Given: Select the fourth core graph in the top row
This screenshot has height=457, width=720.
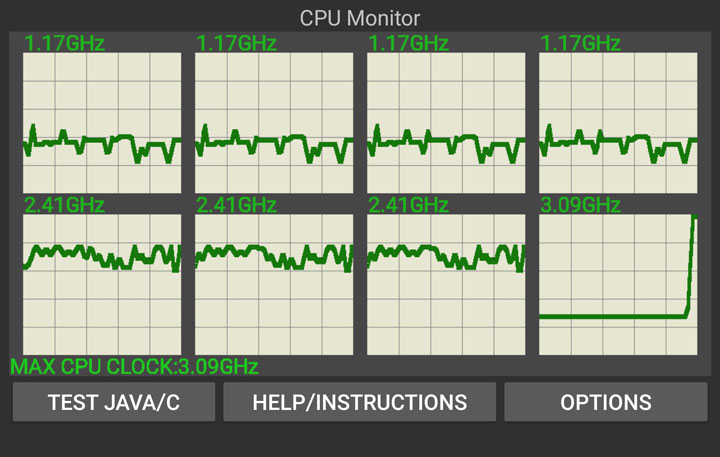Looking at the screenshot, I should click(x=618, y=122).
